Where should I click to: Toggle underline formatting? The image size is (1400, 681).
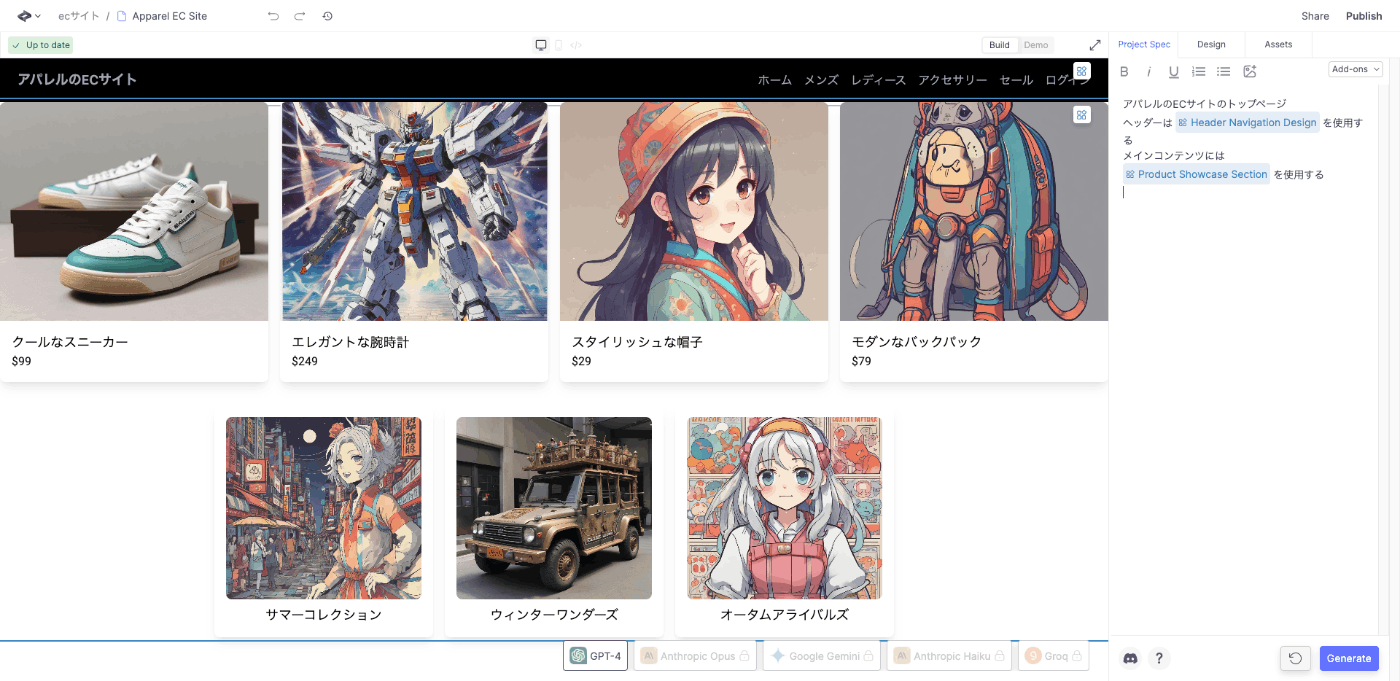(1174, 71)
